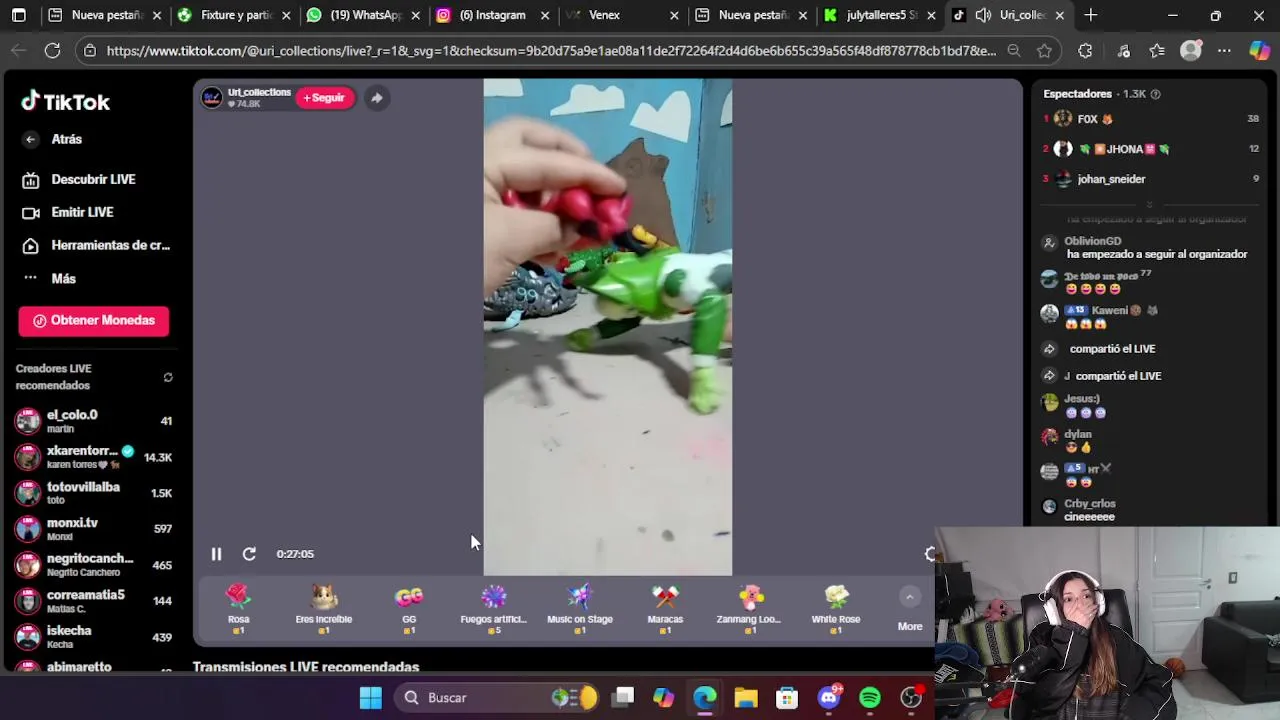Open the browser profile avatar
This screenshot has width=1280, height=720.
1190,50
